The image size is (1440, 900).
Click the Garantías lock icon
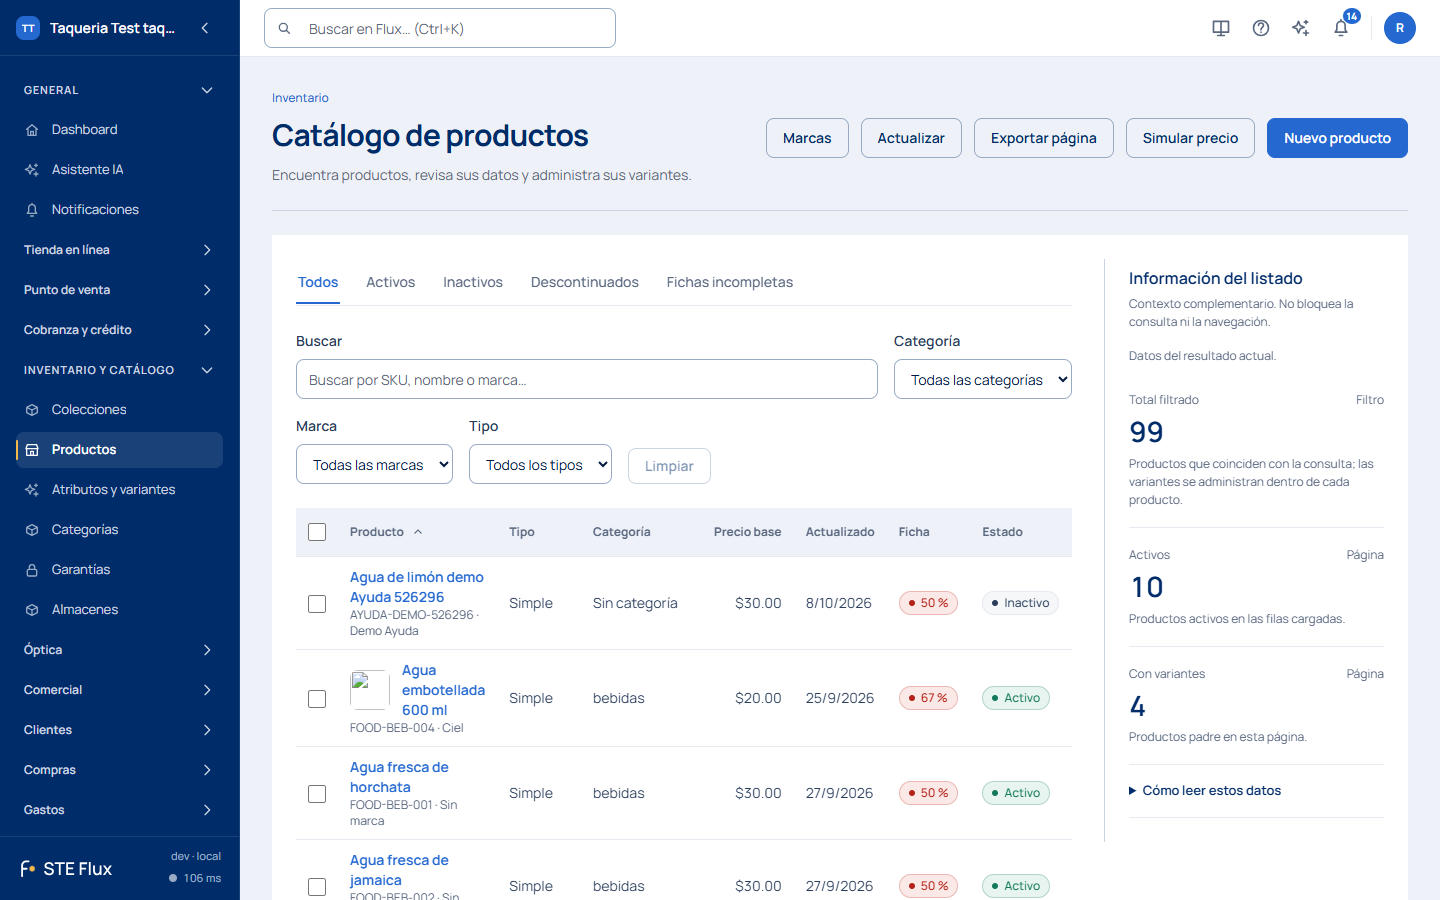click(32, 570)
